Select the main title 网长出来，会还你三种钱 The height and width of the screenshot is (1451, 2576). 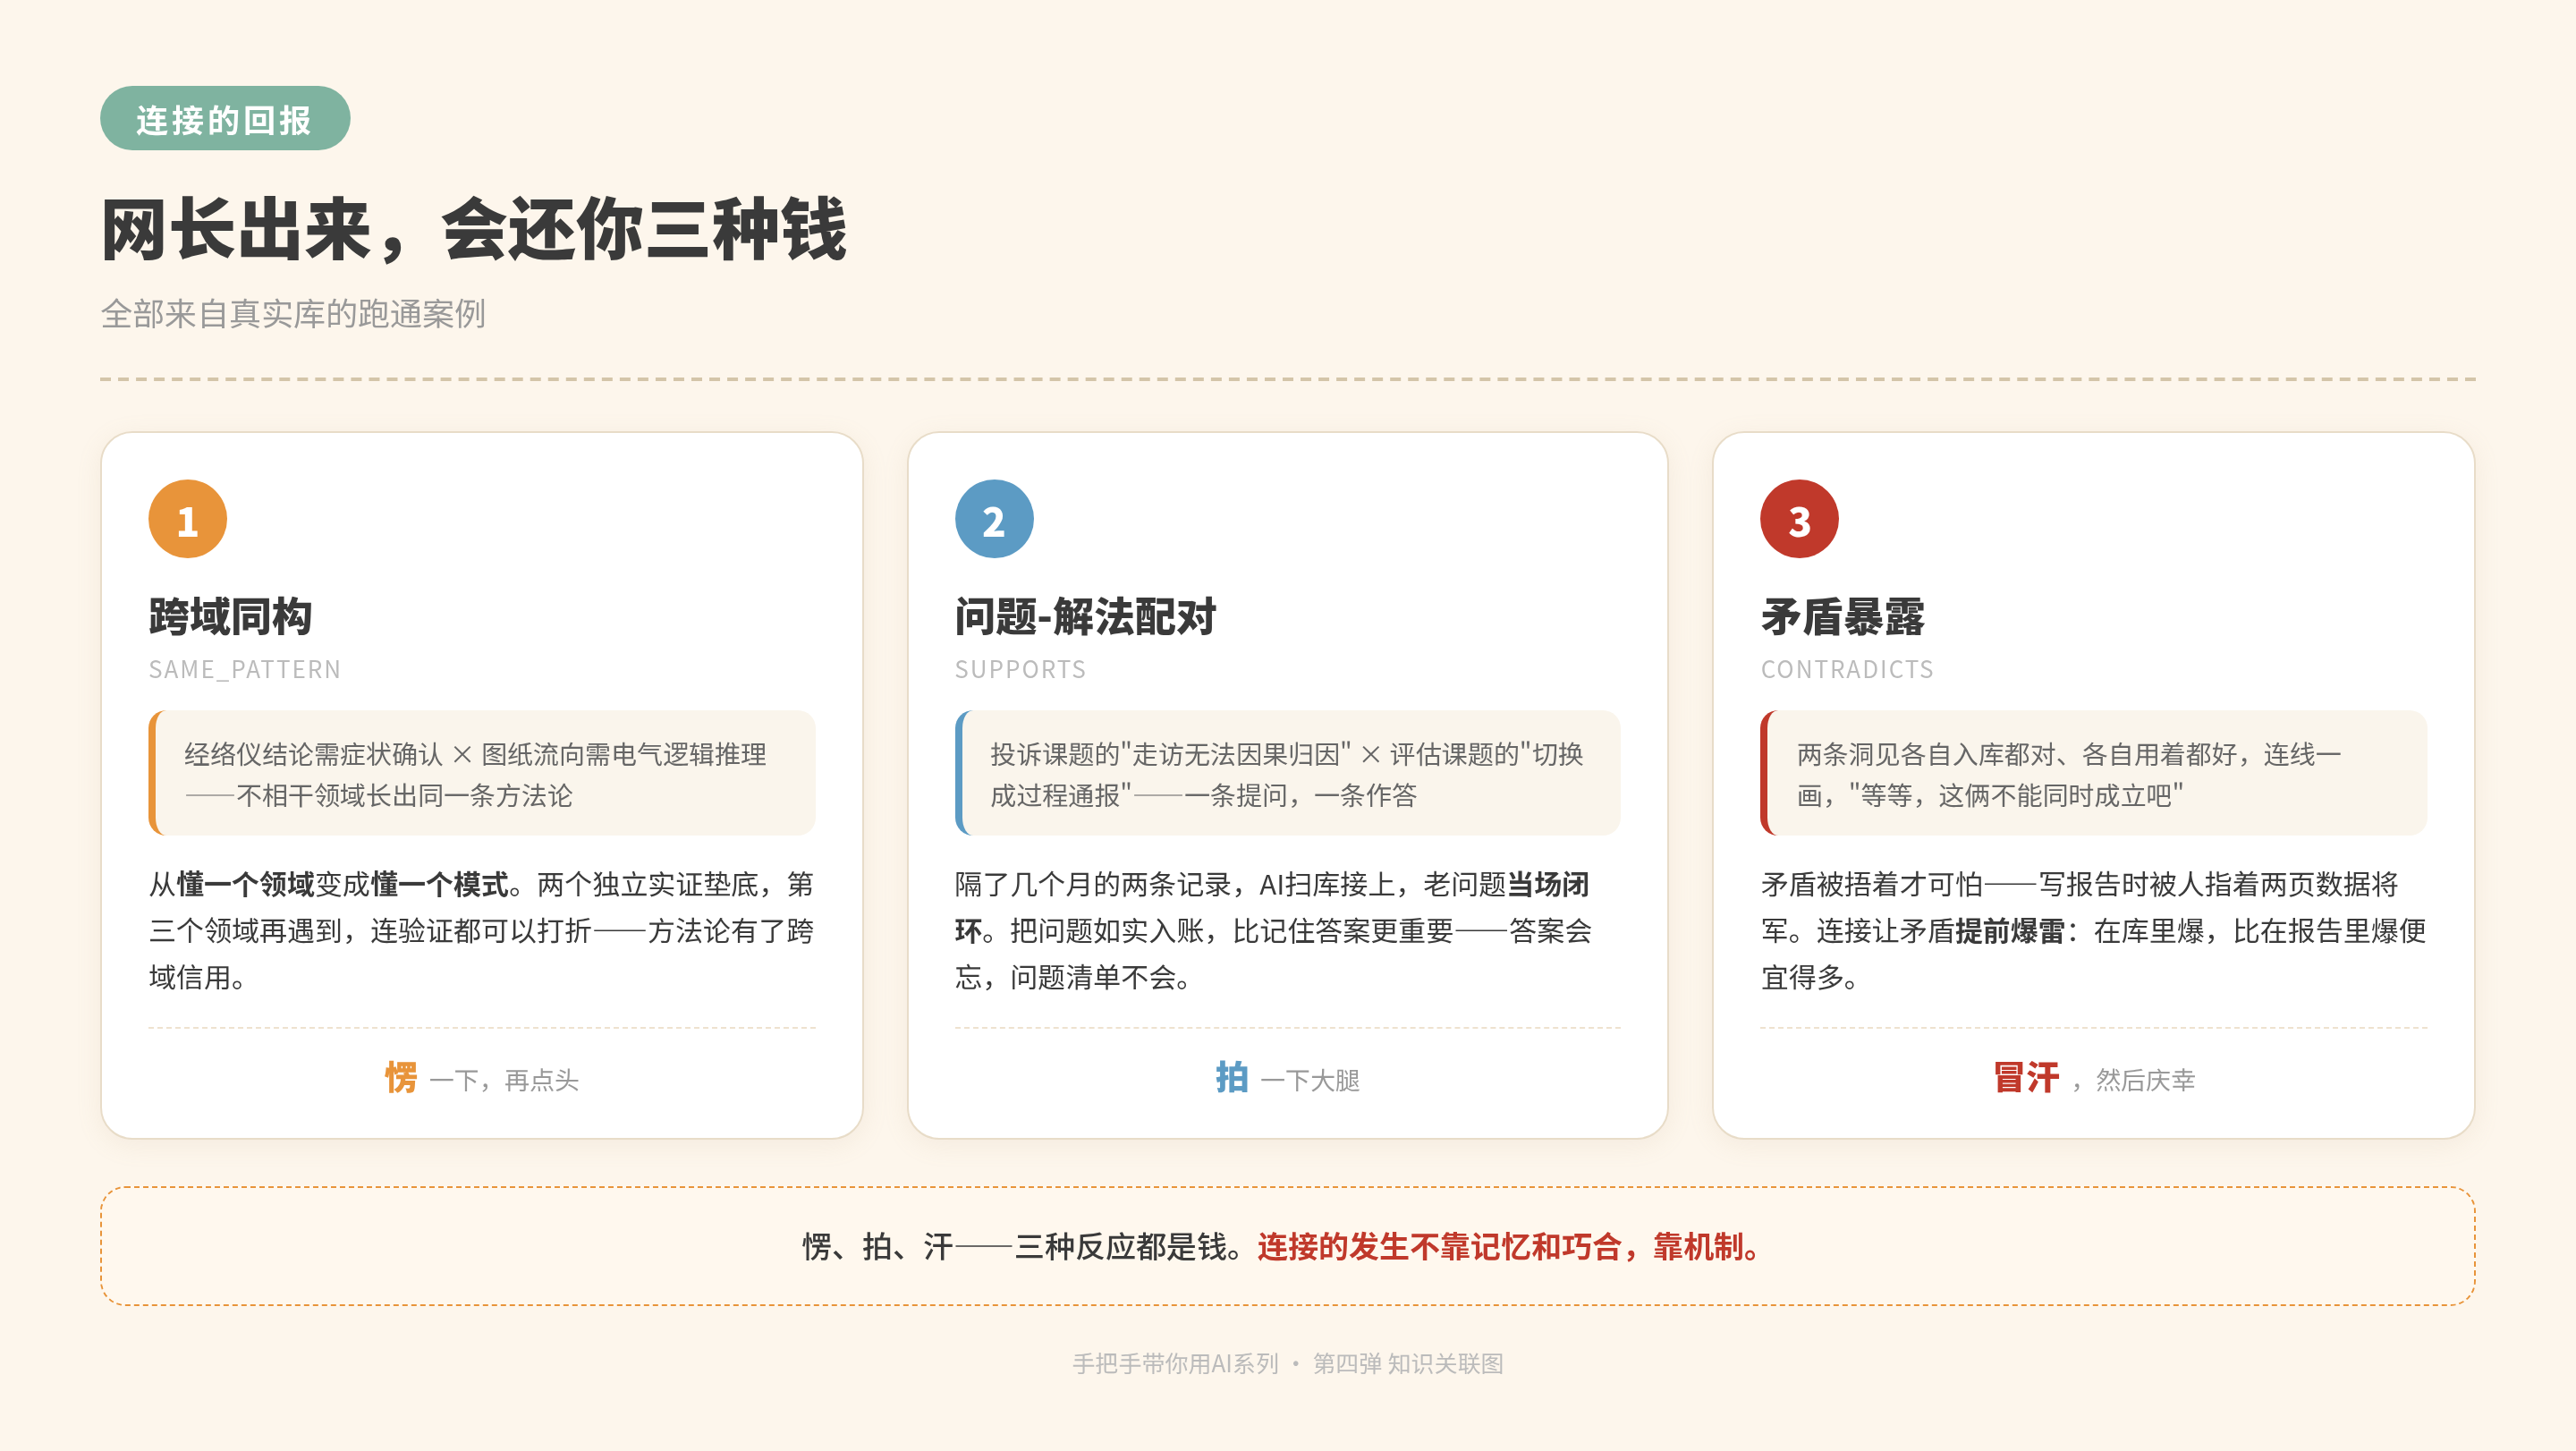coord(474,230)
